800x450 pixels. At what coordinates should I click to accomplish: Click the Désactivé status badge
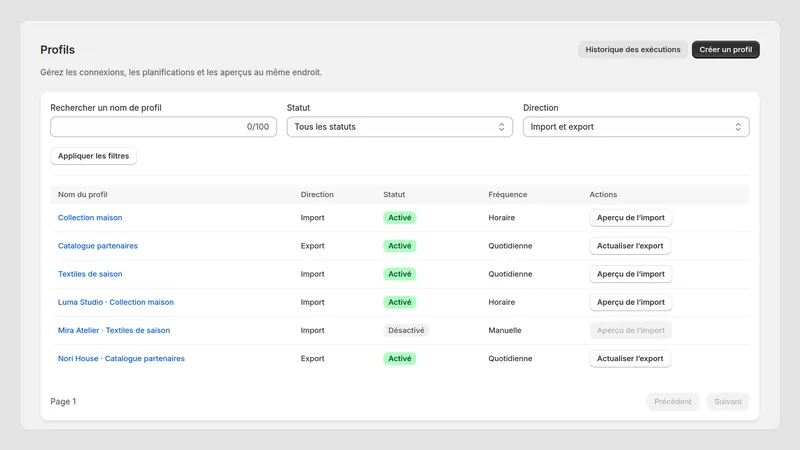(x=406, y=330)
